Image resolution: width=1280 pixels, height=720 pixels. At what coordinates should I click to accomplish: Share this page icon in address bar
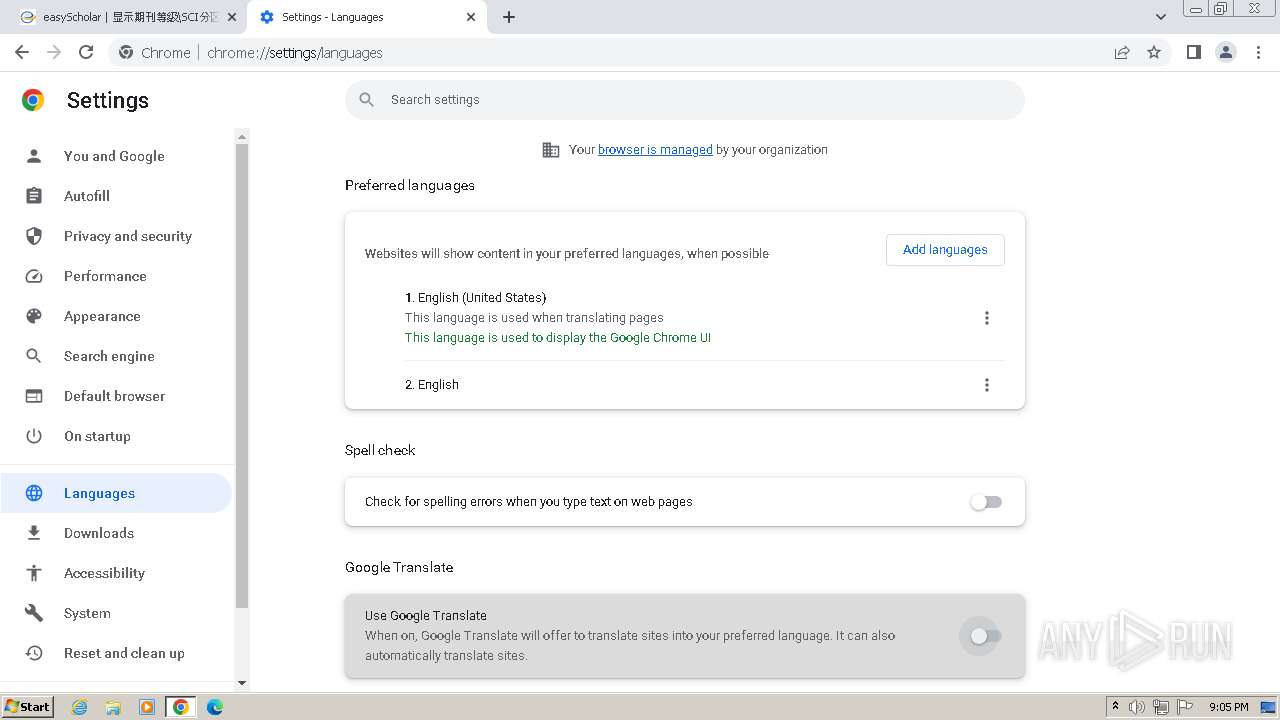[x=1122, y=52]
